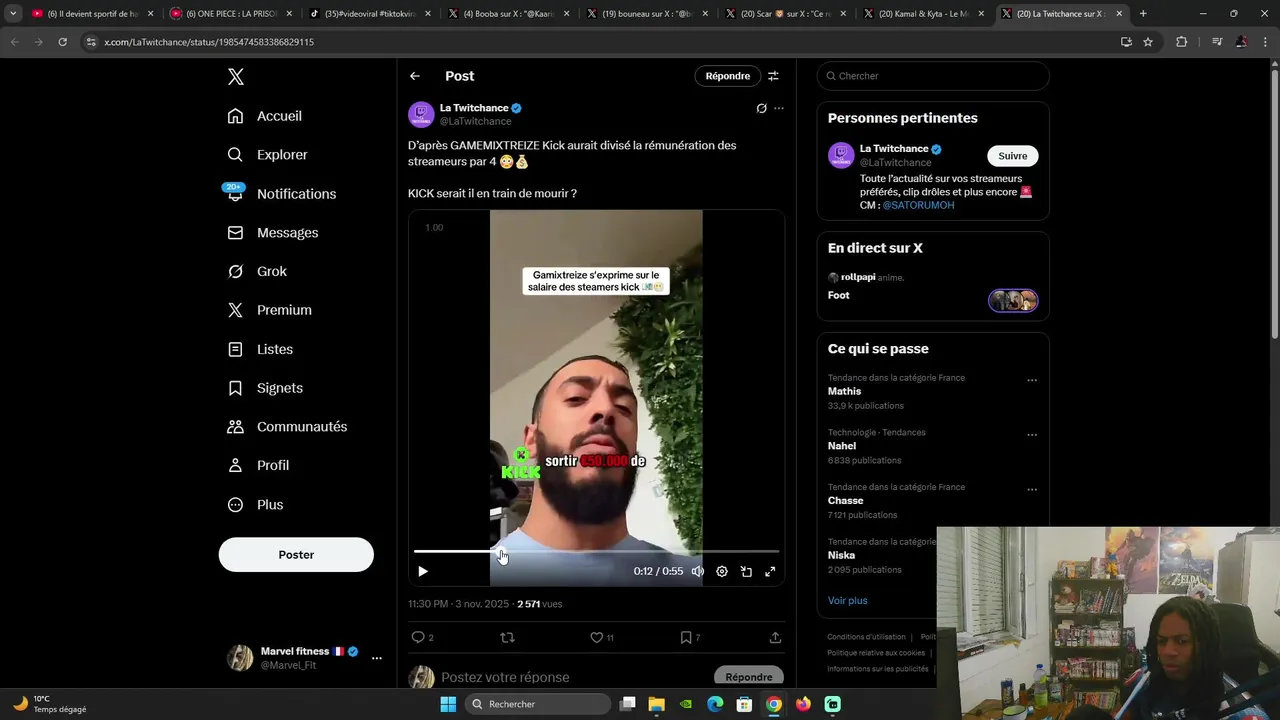1280x720 pixels.
Task: Click the taskbar Rechercher search box
Action: click(x=539, y=704)
